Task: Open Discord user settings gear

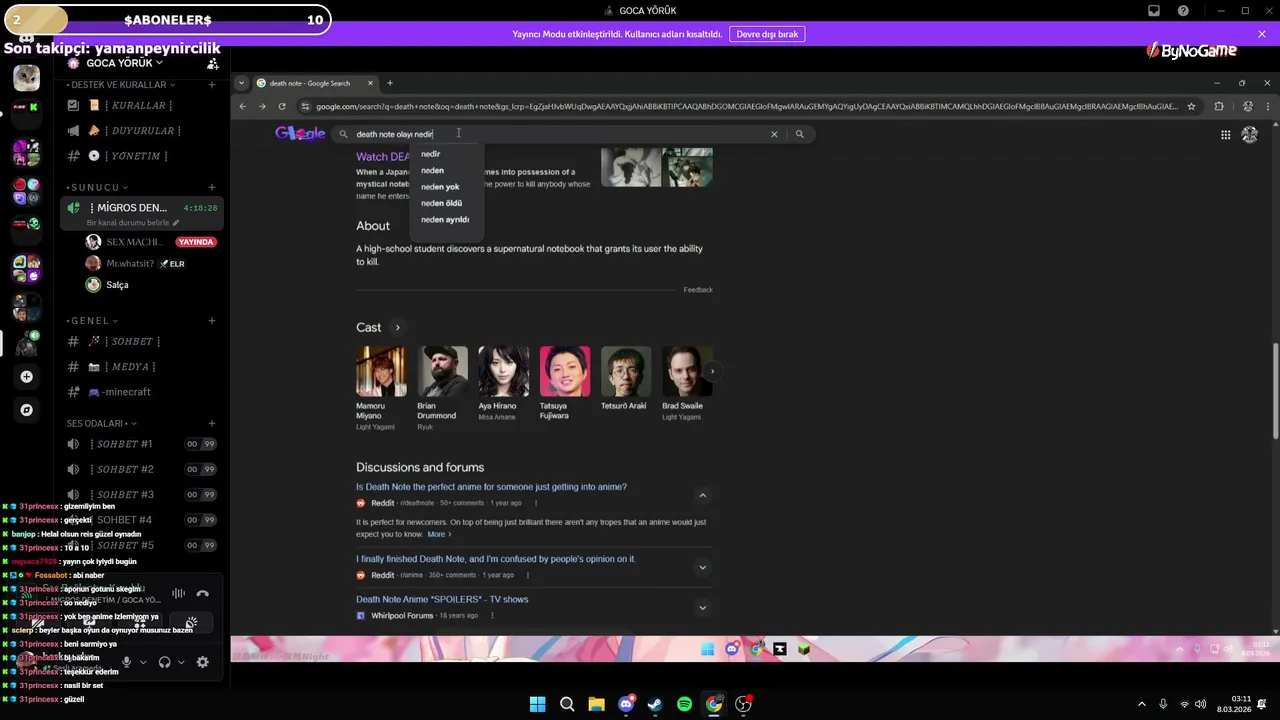Action: click(203, 662)
